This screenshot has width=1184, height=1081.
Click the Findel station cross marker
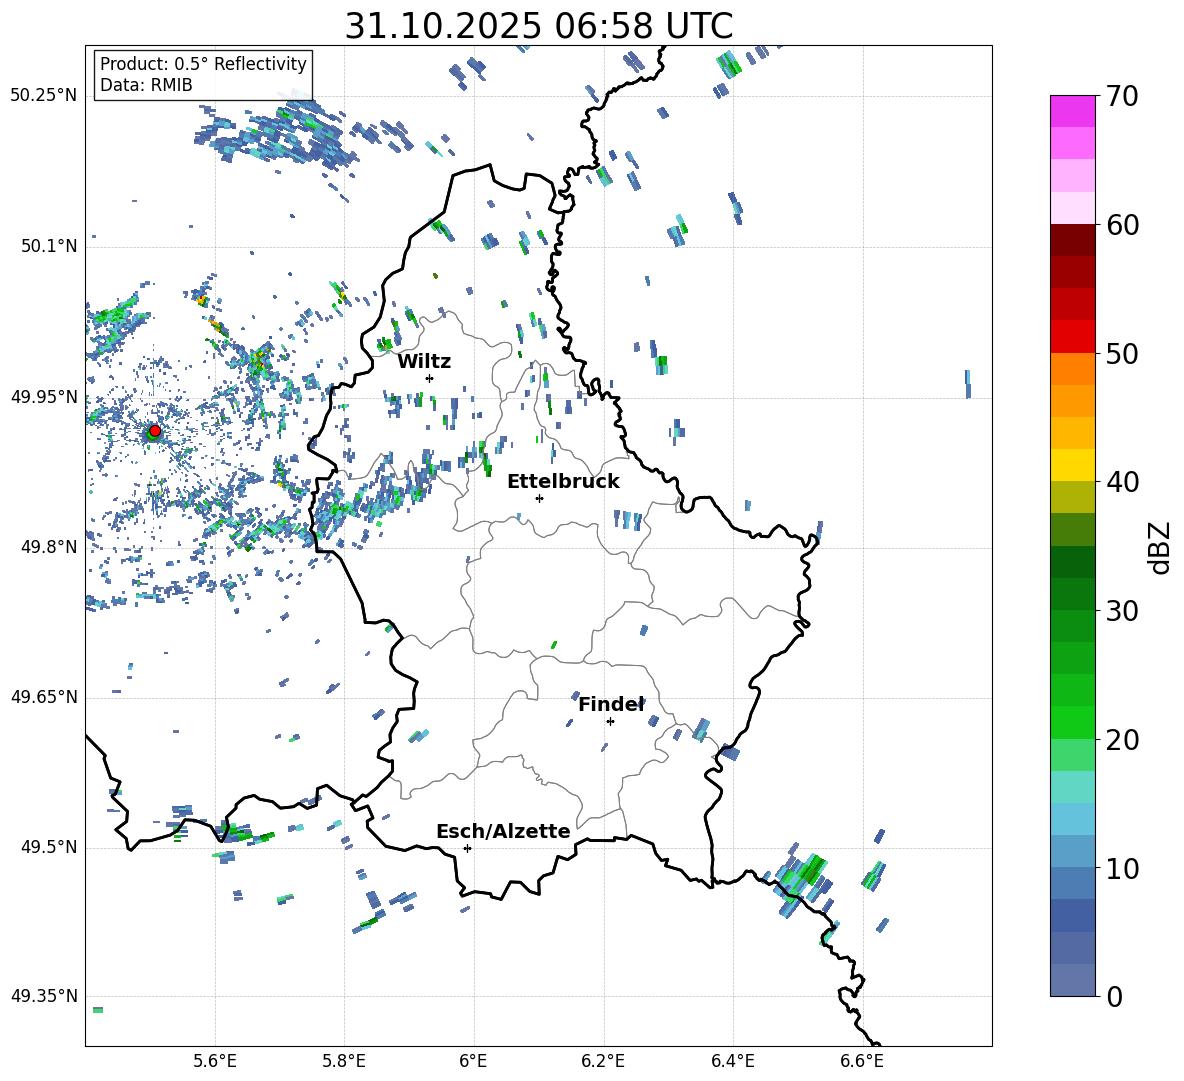(610, 721)
